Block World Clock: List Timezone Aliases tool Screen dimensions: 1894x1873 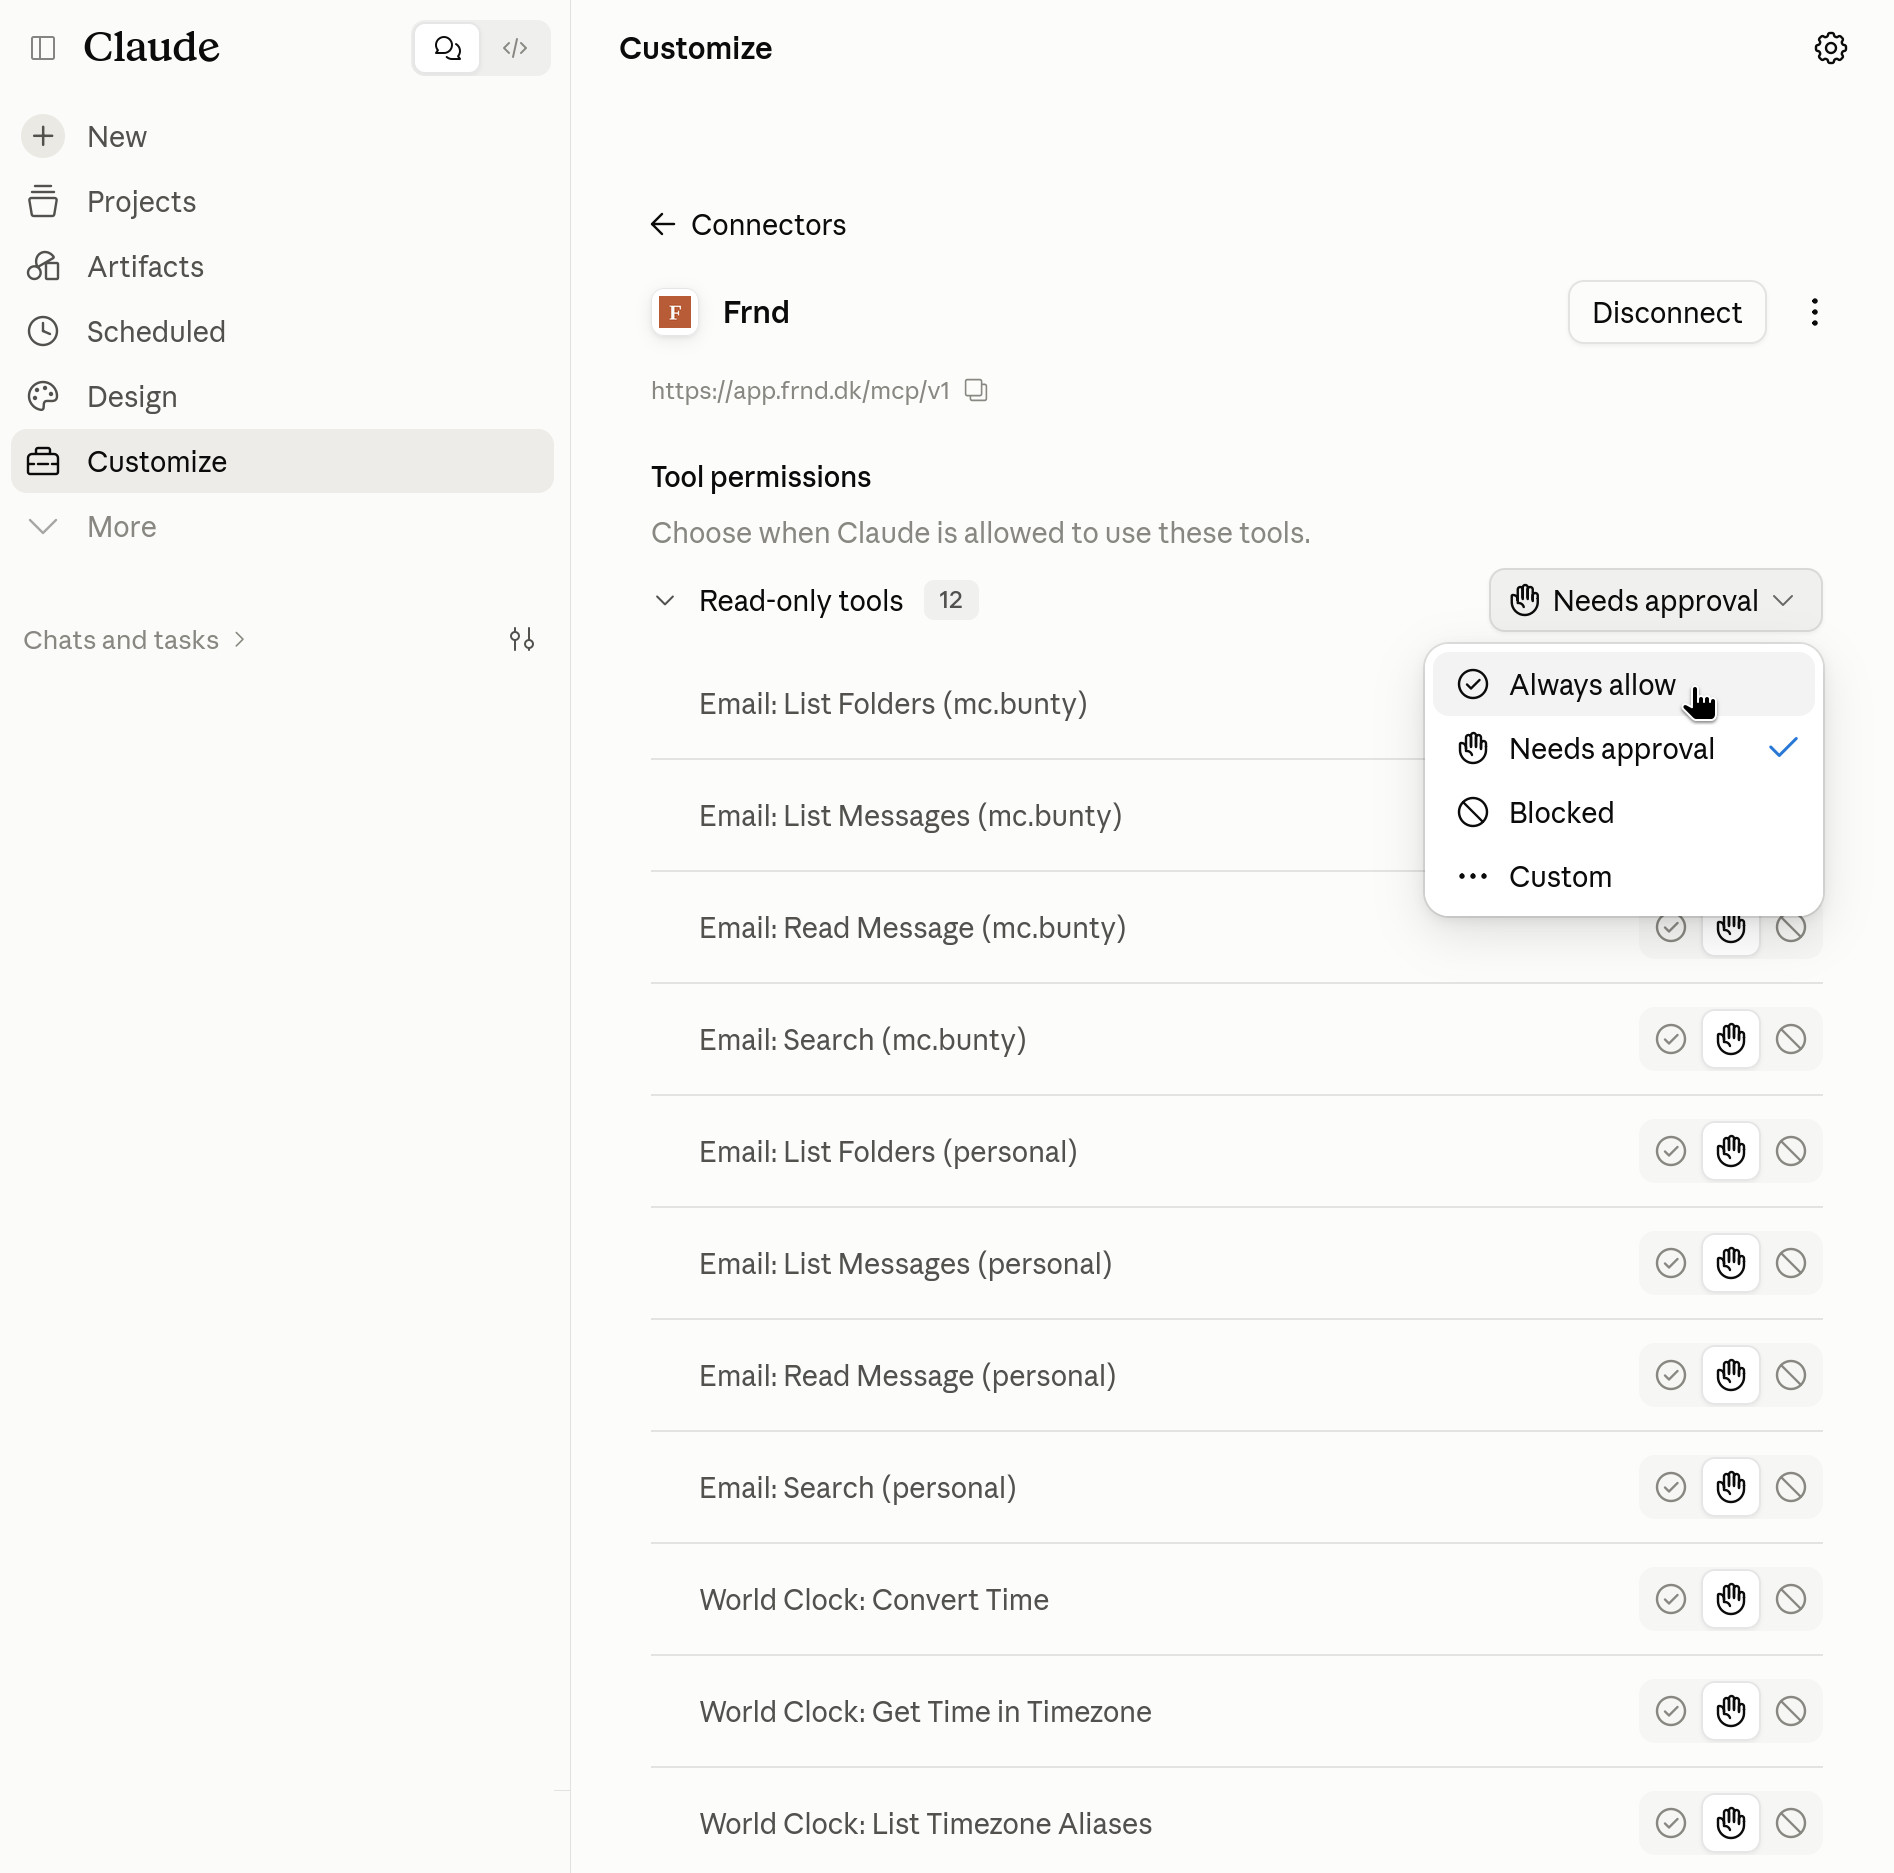pyautogui.click(x=1790, y=1823)
